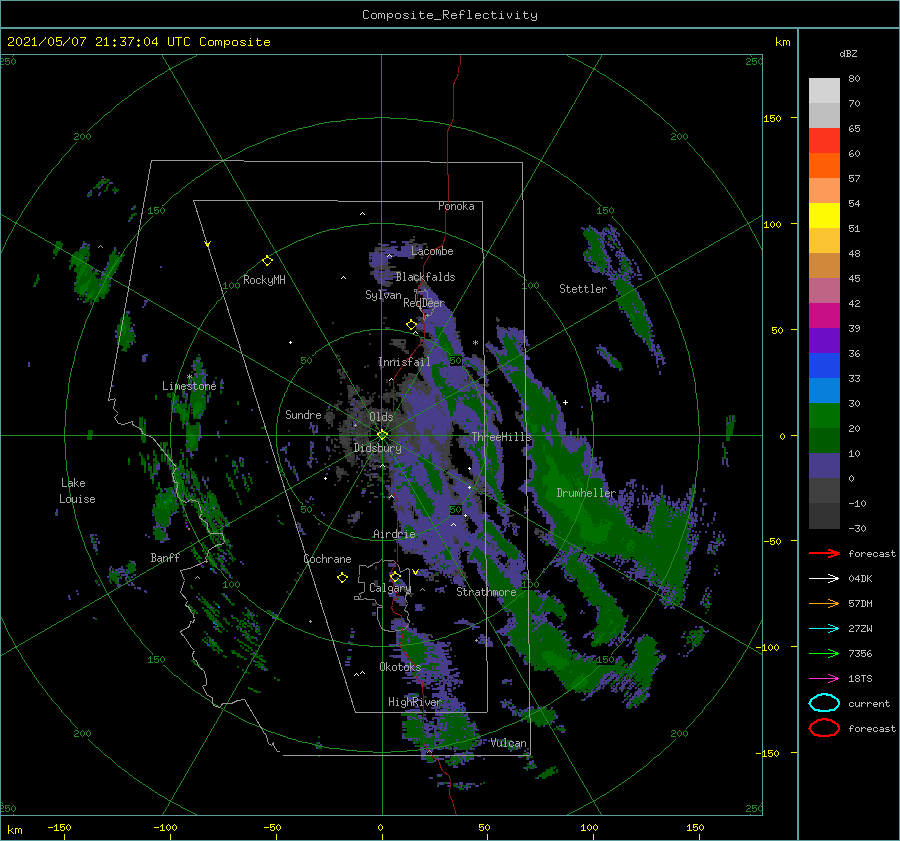Click the red forecast arrow legend icon
The image size is (900, 841).
click(824, 553)
